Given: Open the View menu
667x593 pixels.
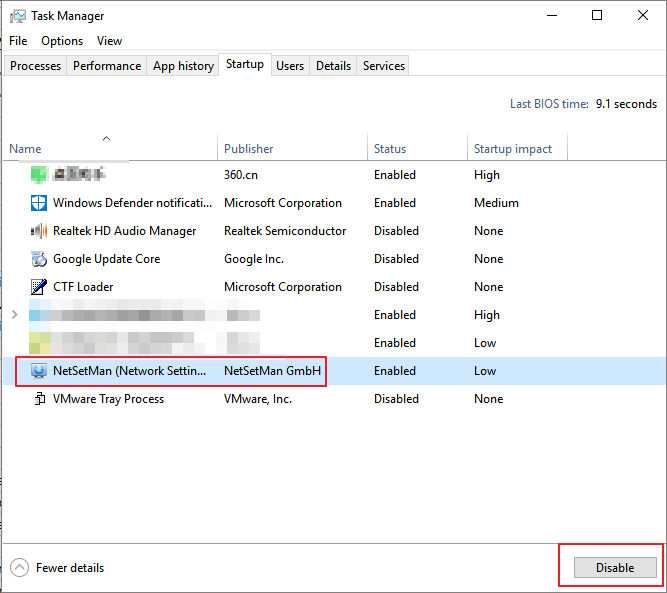Looking at the screenshot, I should tap(109, 41).
